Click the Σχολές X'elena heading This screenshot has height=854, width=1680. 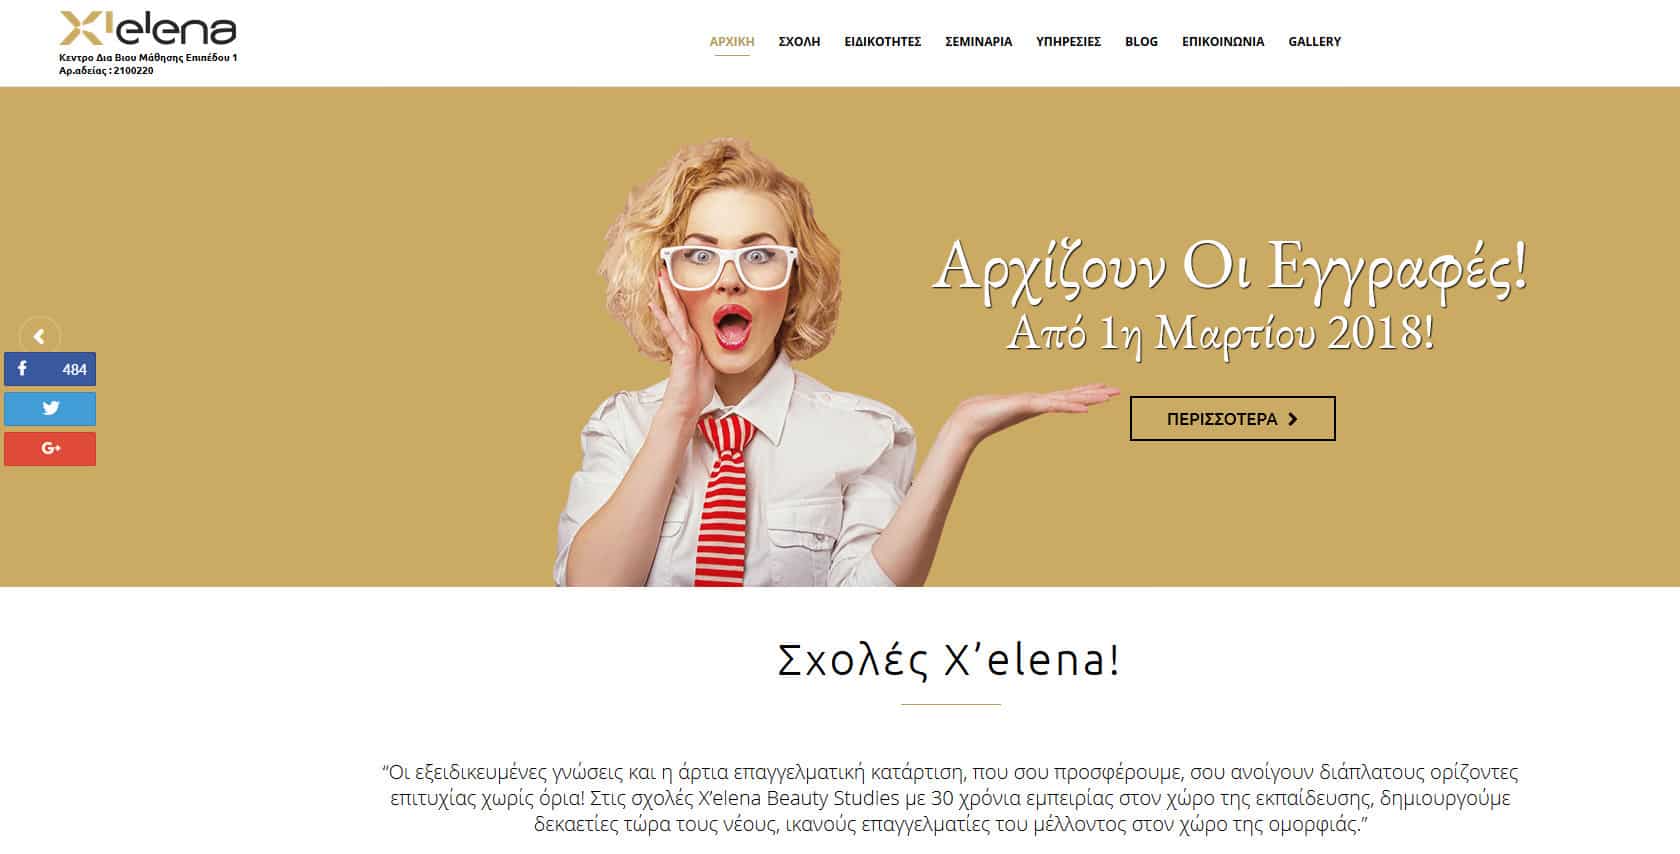949,660
